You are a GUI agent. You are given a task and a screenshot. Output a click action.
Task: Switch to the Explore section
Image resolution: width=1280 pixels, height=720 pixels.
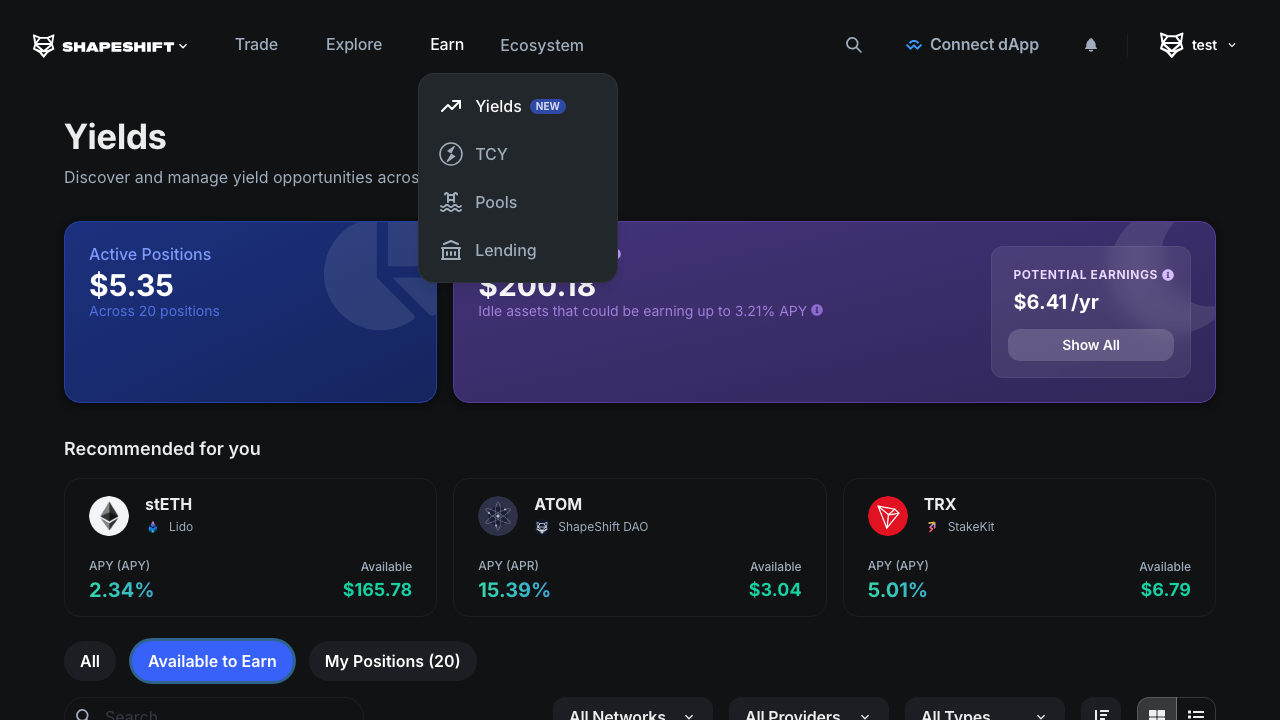pos(353,44)
